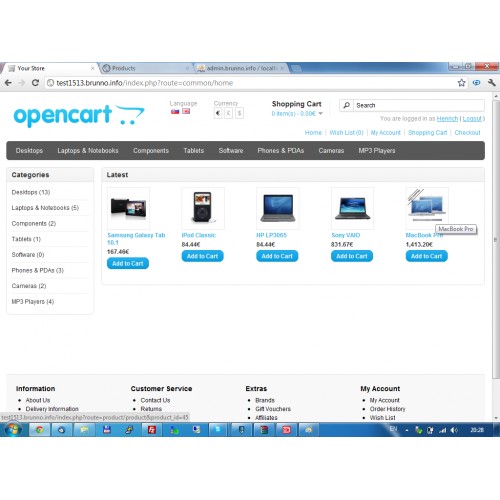Open the Windows Start button
The image size is (500, 500).
click(13, 429)
